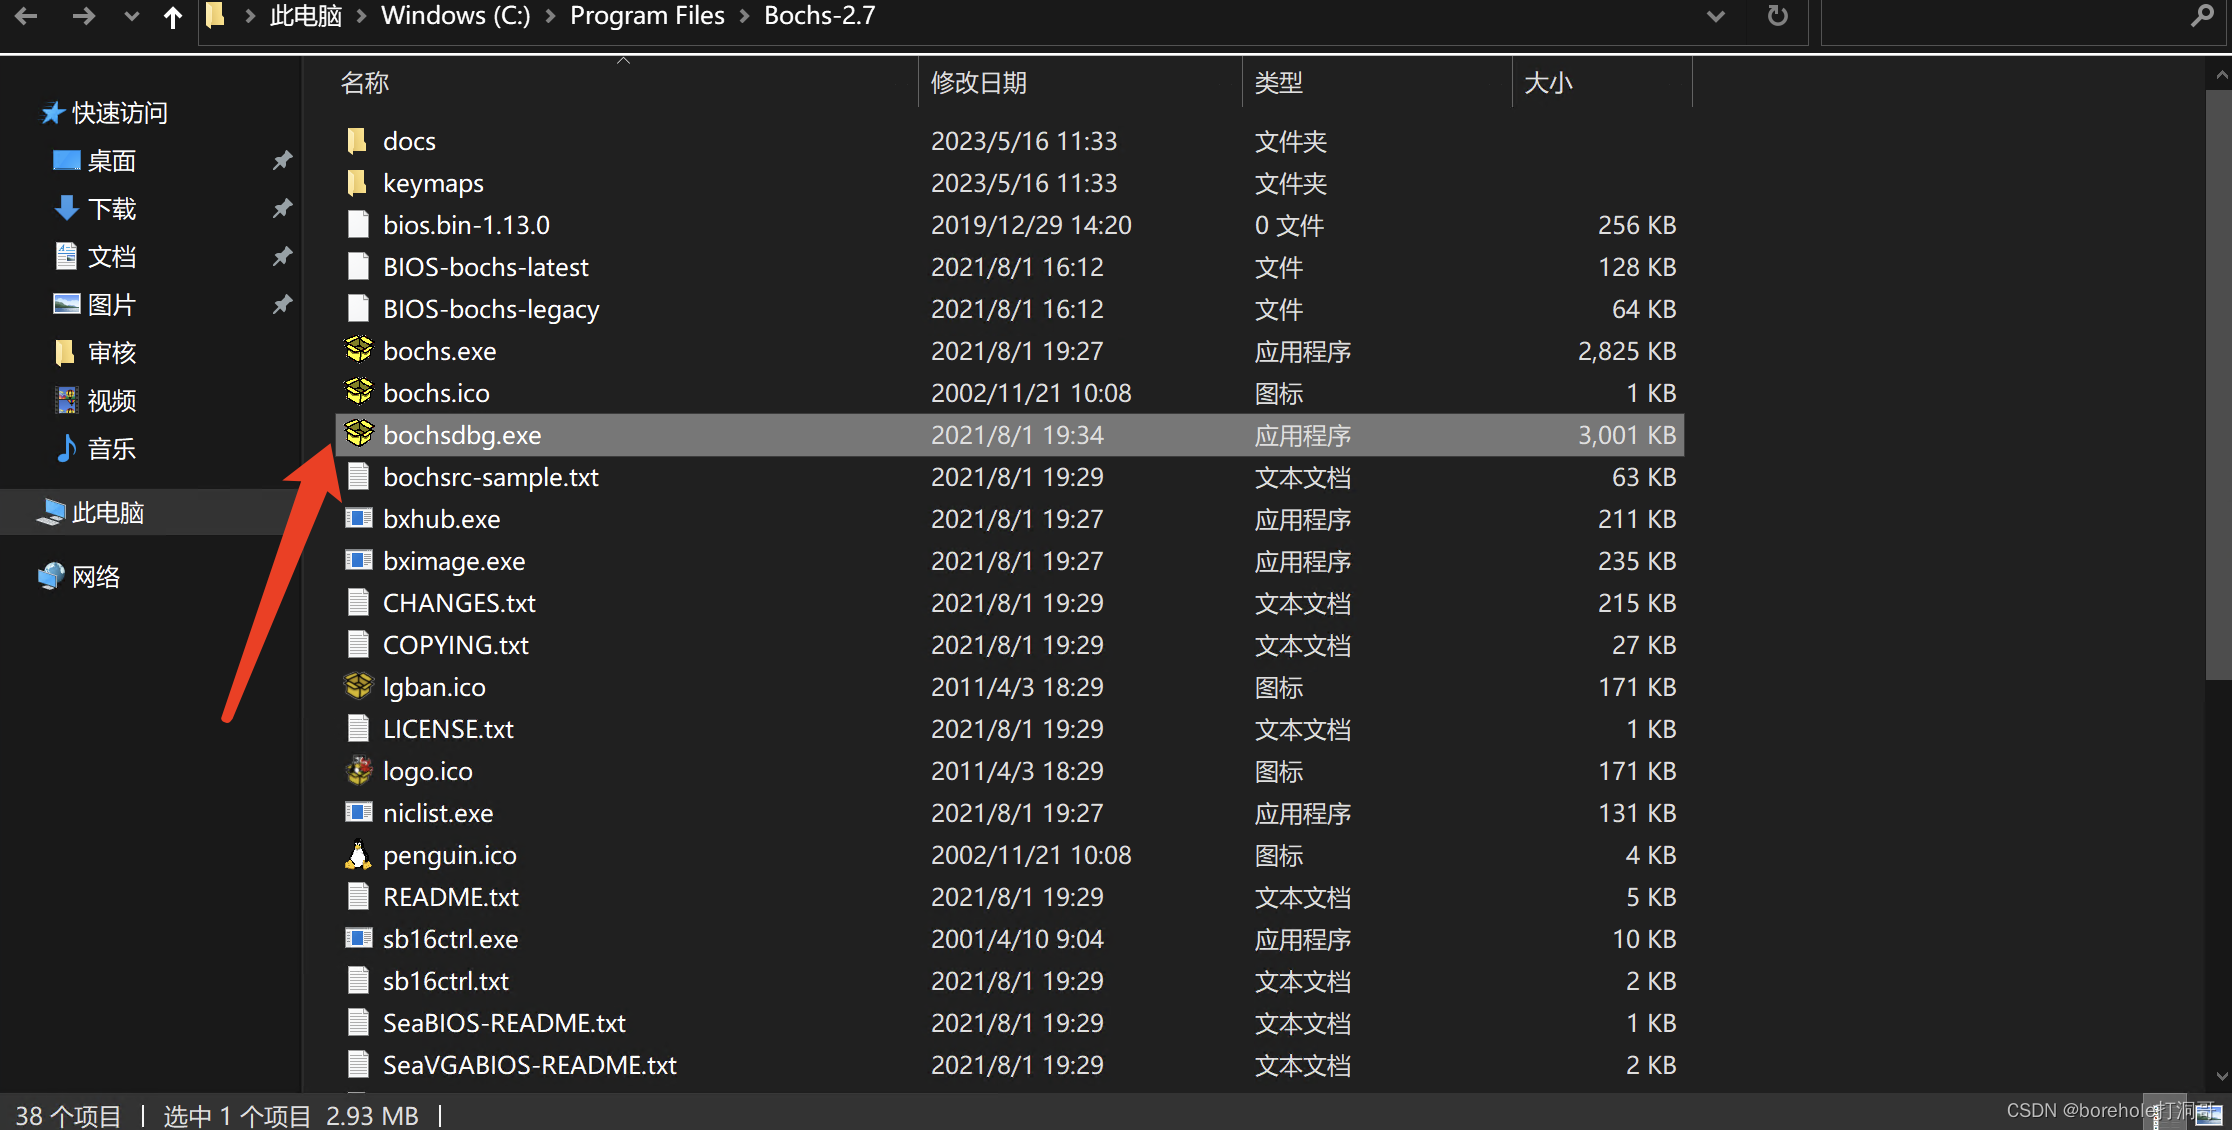Navigate back with the left arrow
The width and height of the screenshot is (2232, 1130).
click(x=27, y=17)
